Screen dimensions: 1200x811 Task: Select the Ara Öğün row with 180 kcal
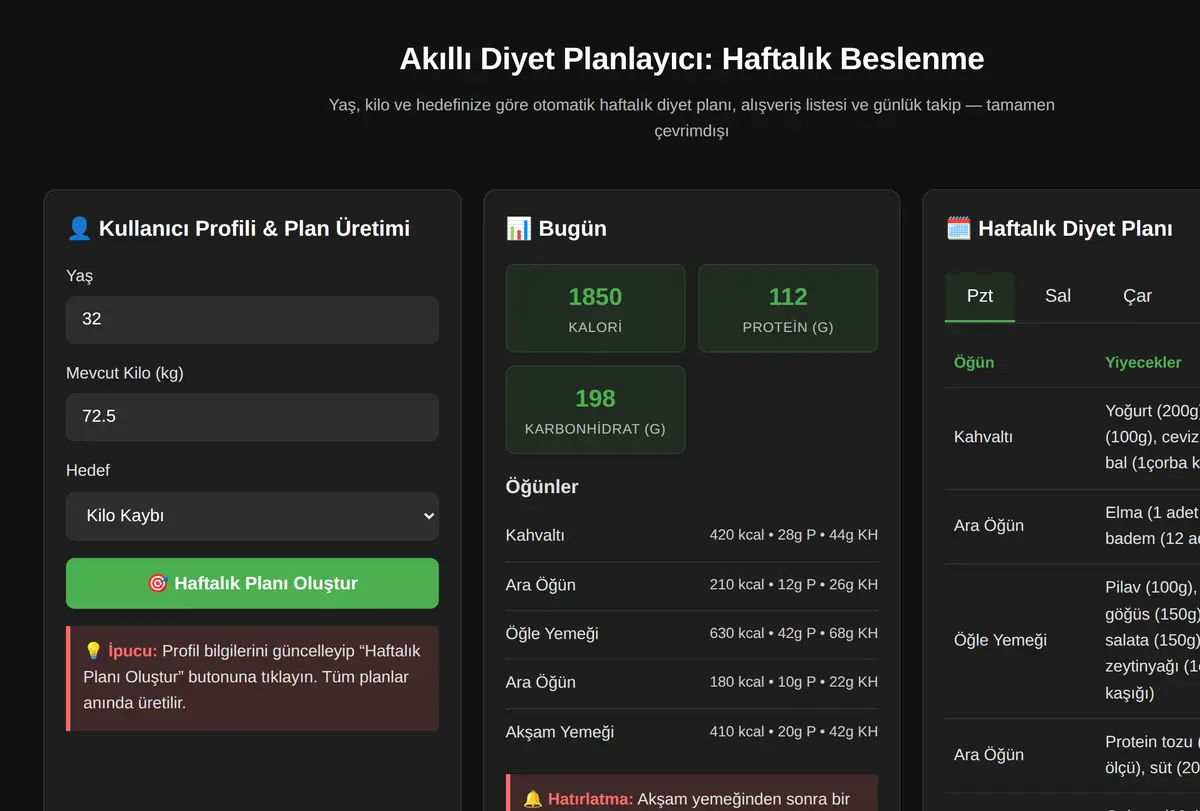pos(692,682)
